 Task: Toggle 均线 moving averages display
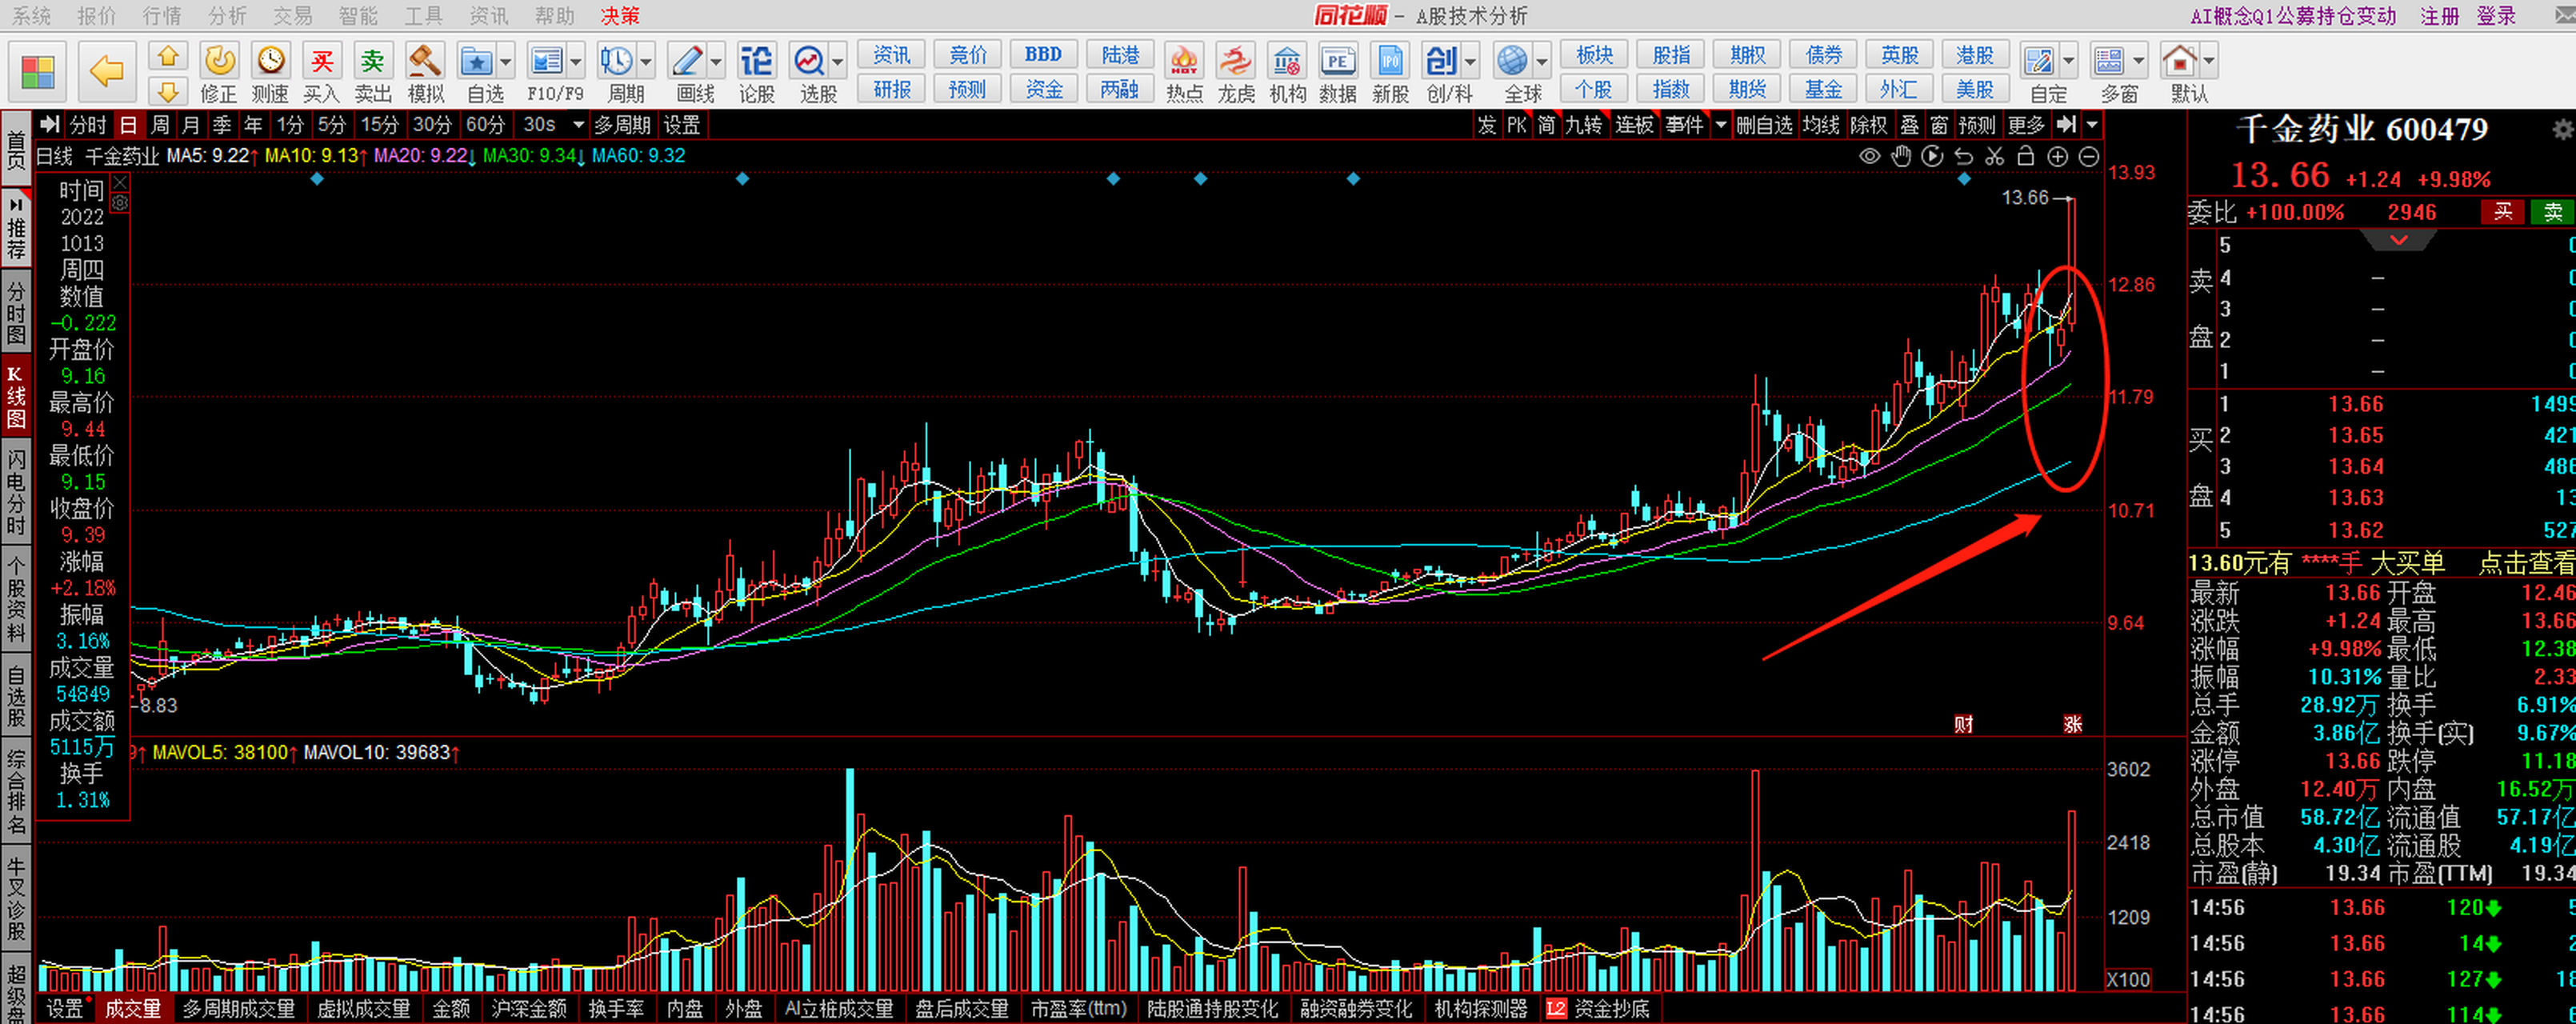tap(1821, 125)
